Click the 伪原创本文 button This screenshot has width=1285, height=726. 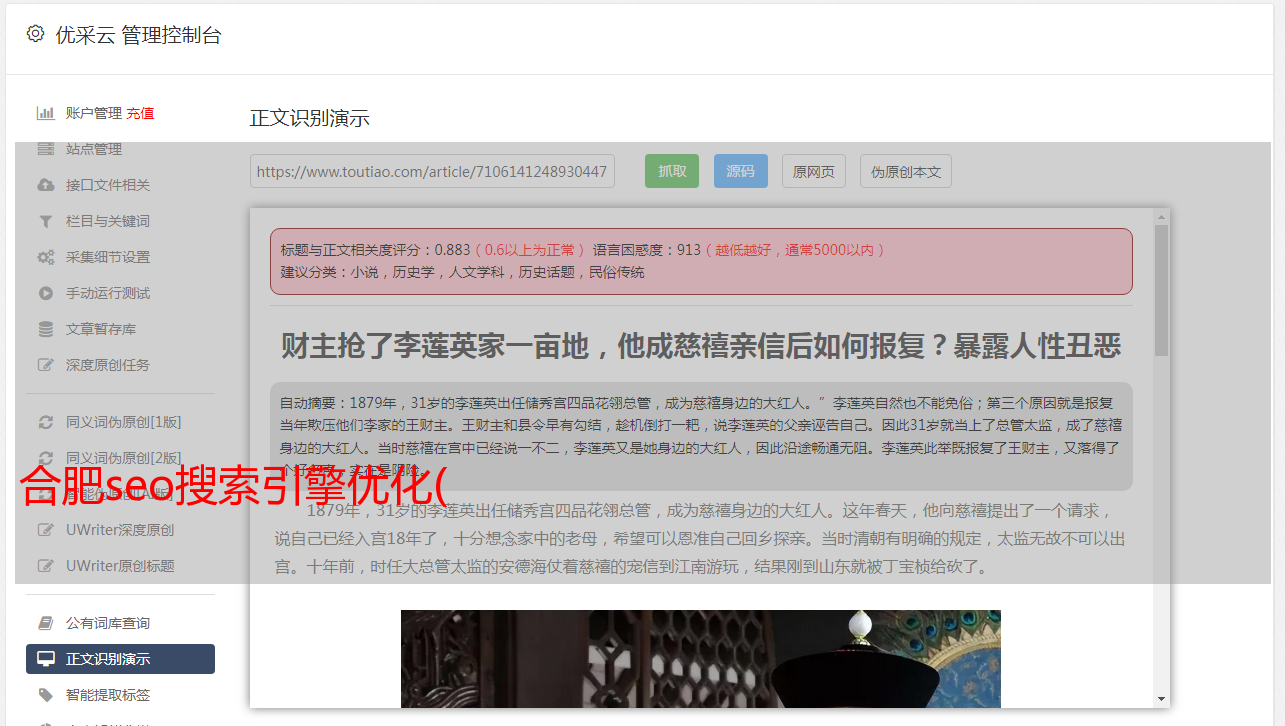(x=906, y=171)
